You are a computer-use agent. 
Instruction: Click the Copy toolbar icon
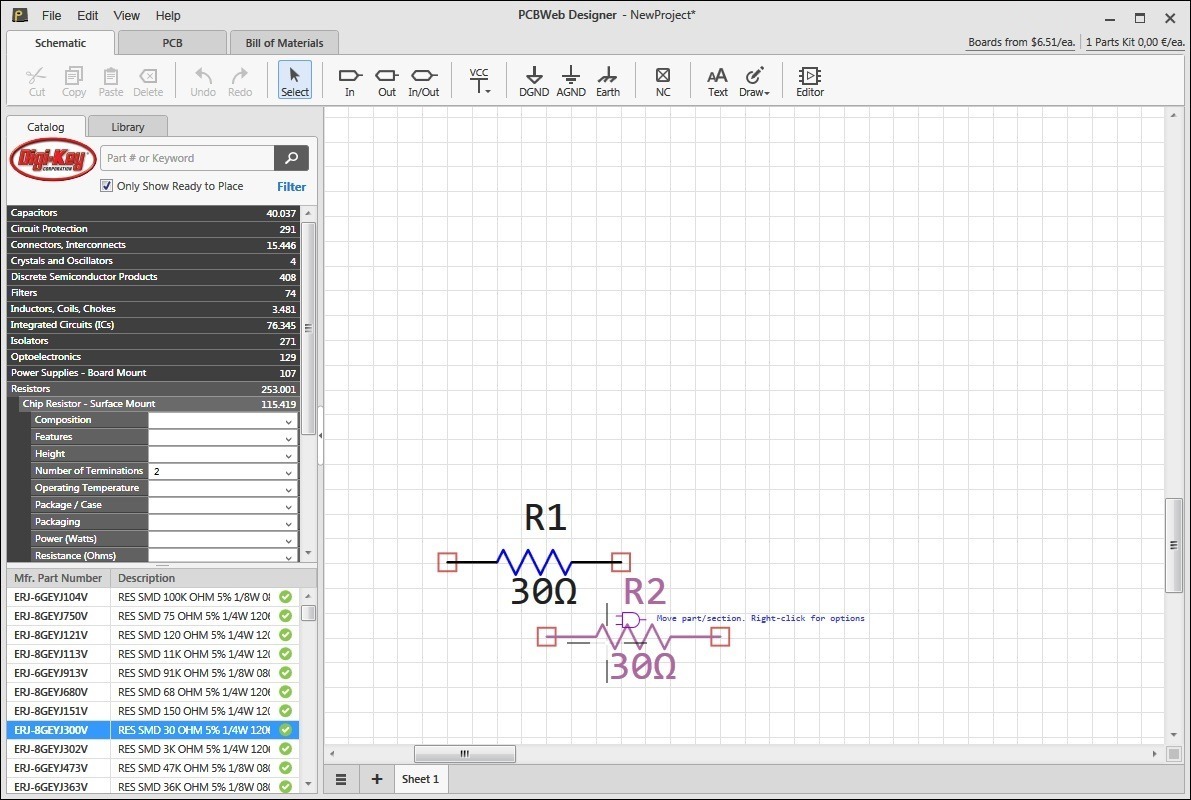point(74,81)
